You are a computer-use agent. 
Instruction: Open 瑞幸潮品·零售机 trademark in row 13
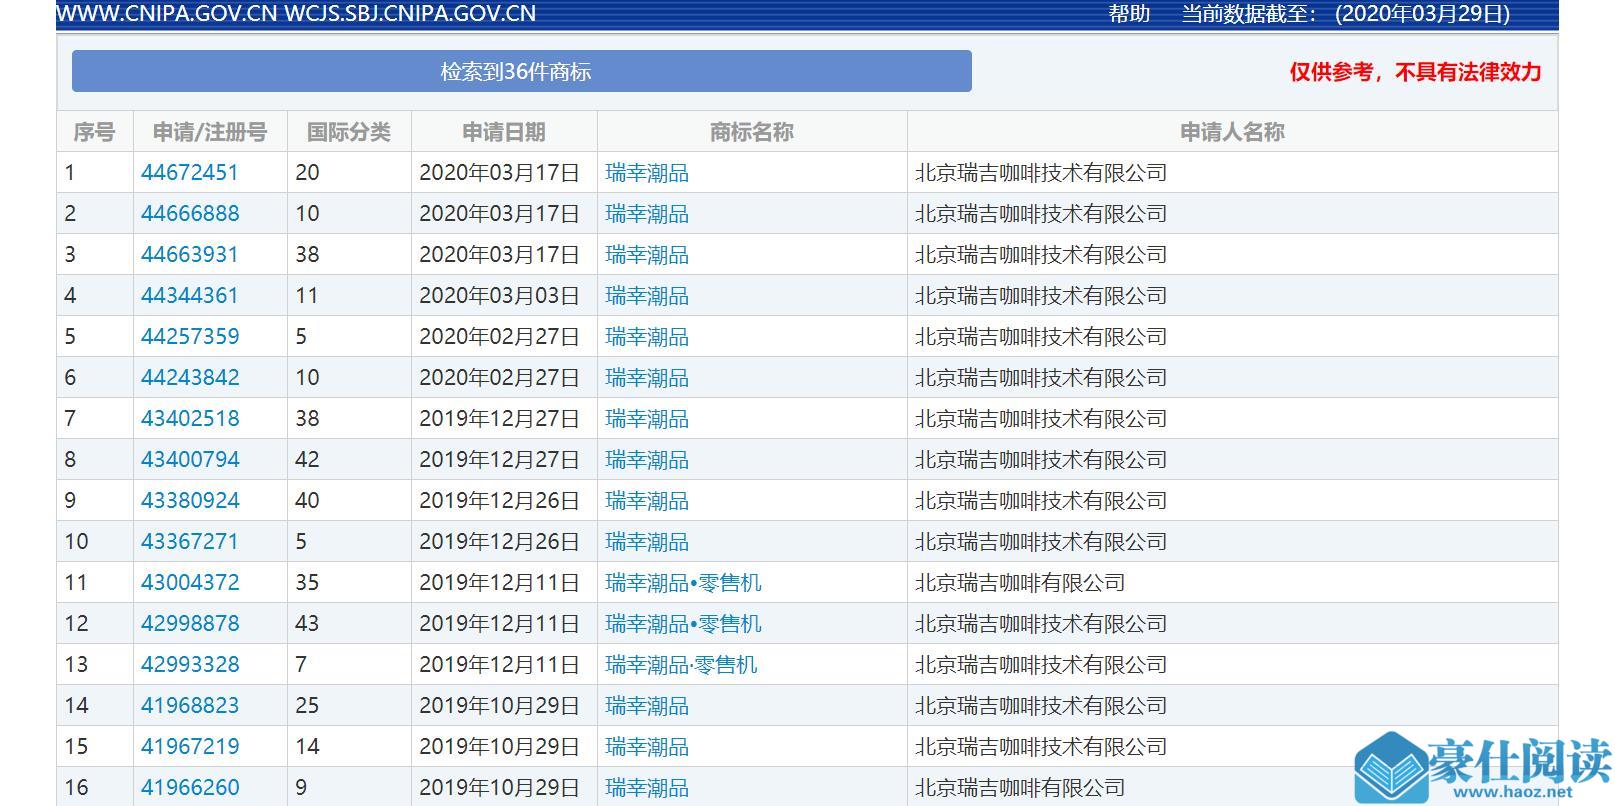pyautogui.click(x=681, y=665)
